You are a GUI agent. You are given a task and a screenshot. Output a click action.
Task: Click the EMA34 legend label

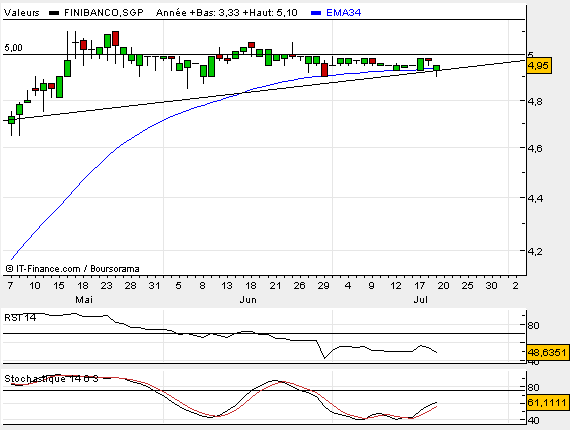tap(344, 13)
